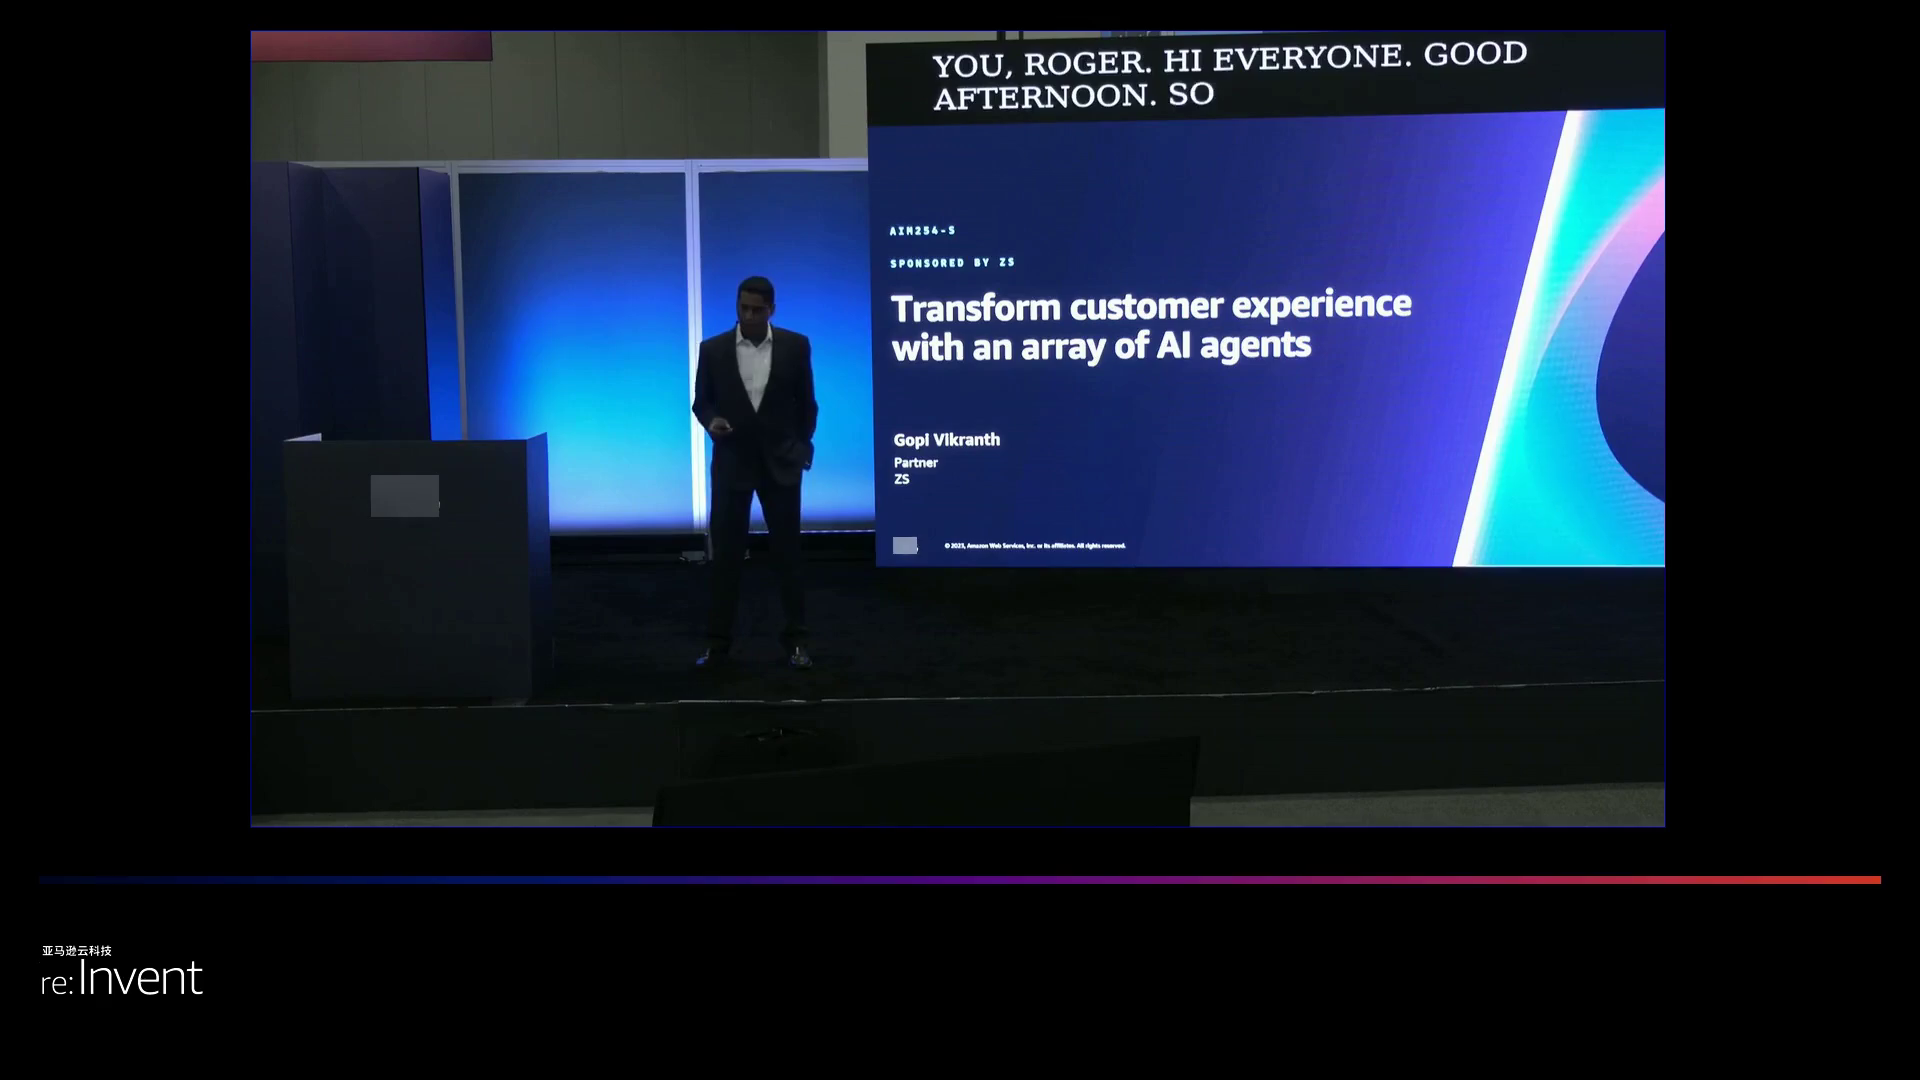Click the AIM254-S session code

click(x=922, y=231)
